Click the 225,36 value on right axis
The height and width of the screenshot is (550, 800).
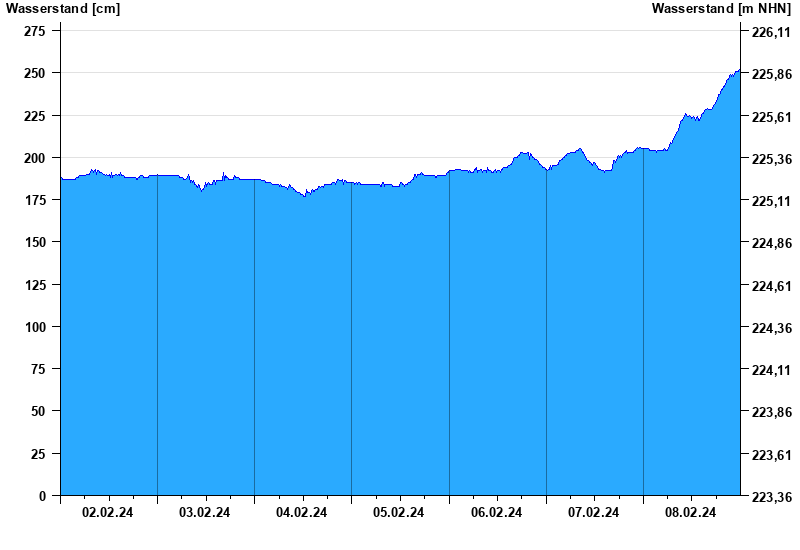772,159
